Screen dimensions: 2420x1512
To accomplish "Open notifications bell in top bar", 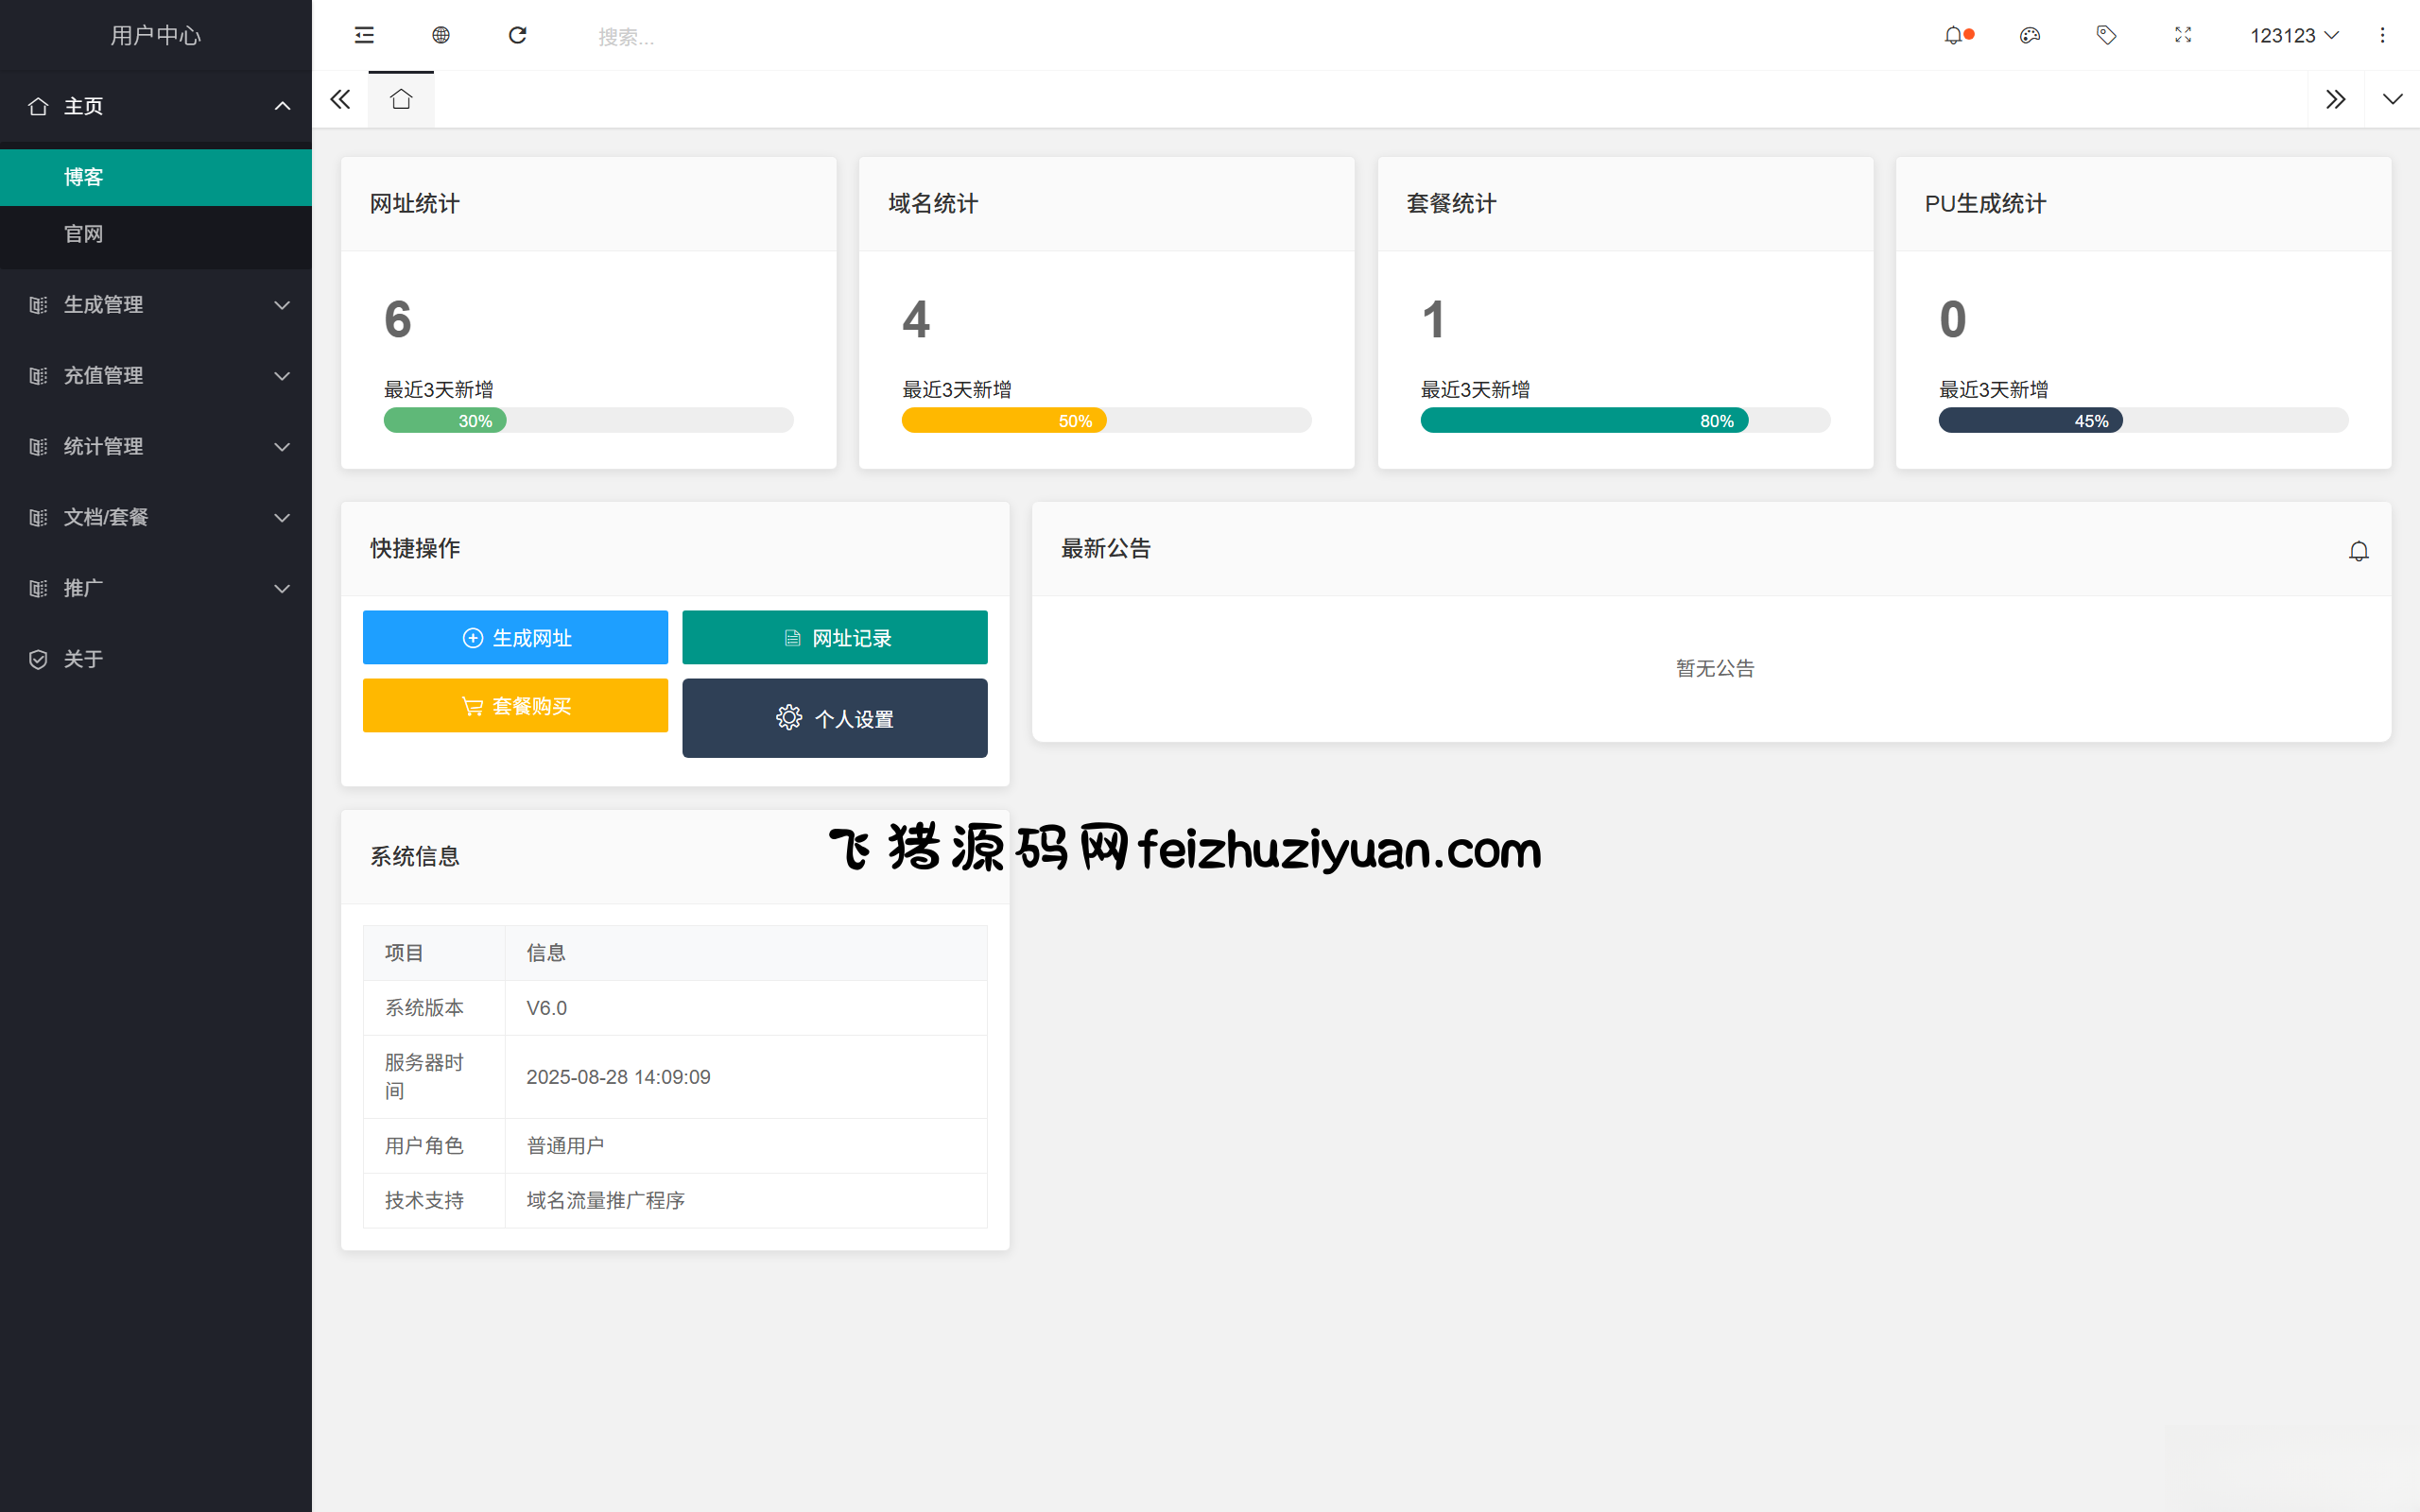I will click(x=1954, y=36).
